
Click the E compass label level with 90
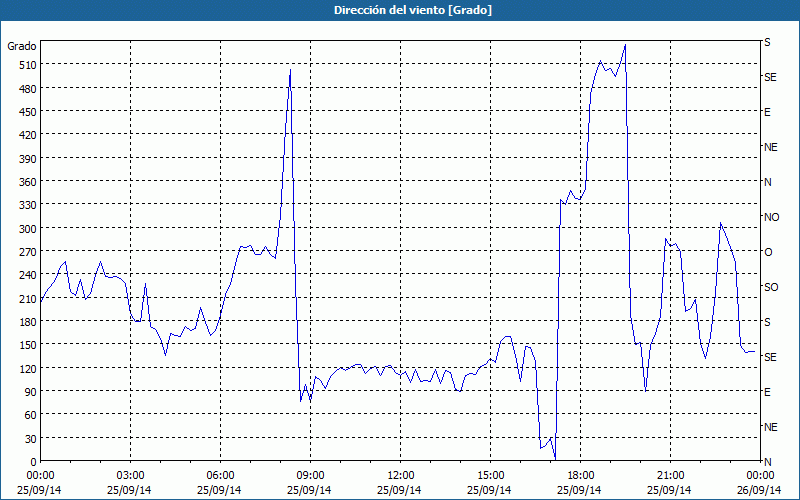[x=767, y=392]
